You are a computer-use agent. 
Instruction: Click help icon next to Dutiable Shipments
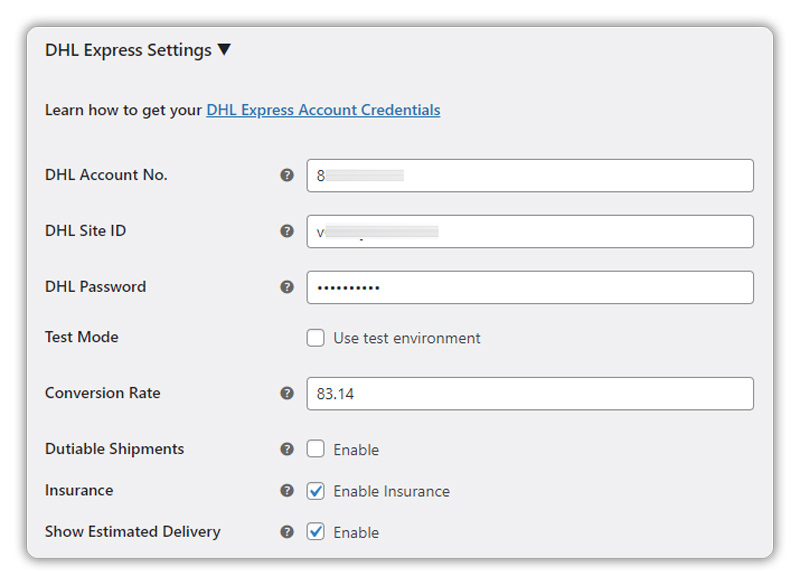[x=287, y=449]
